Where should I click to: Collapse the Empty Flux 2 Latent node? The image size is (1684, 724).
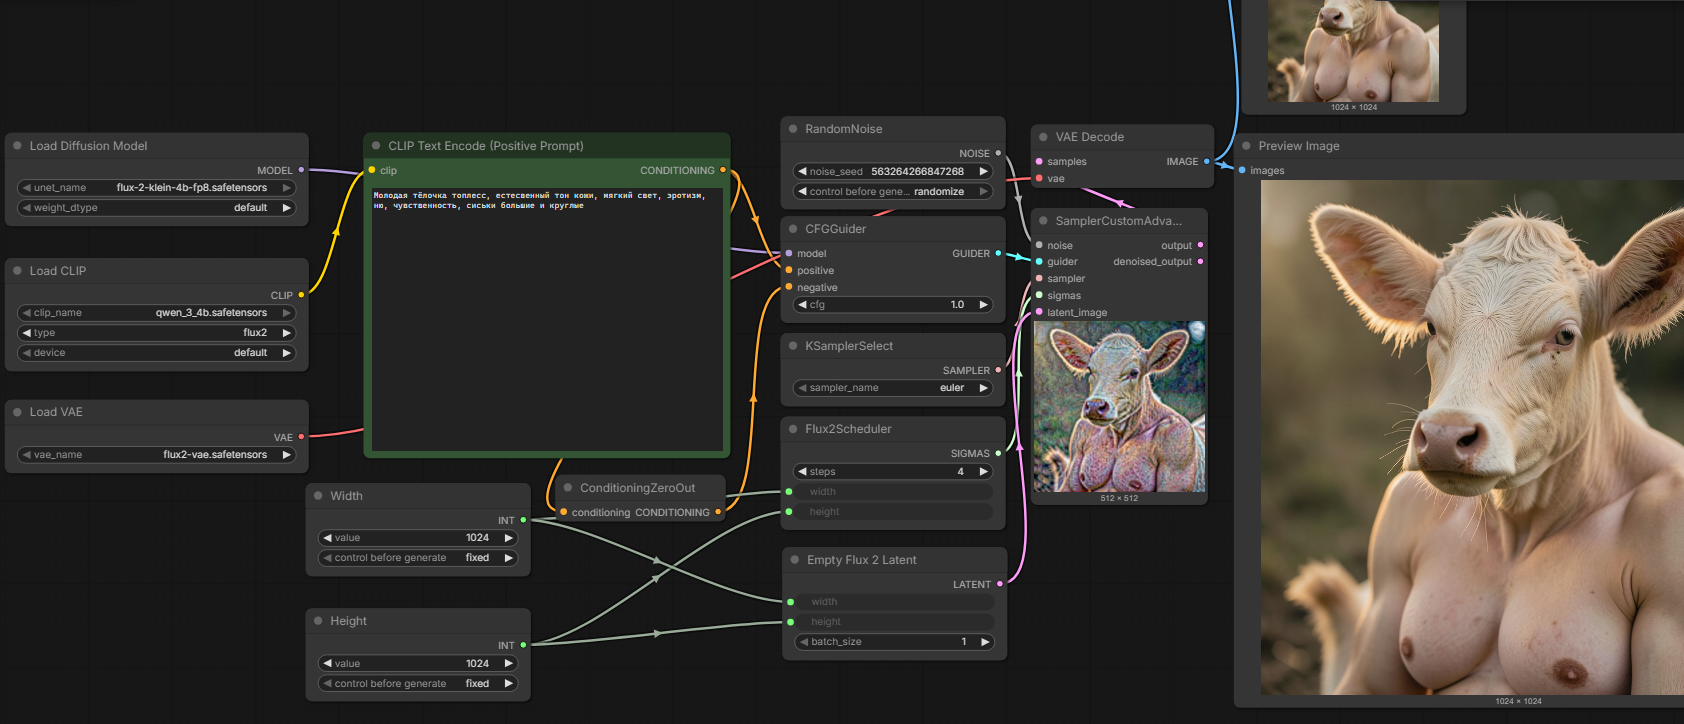coord(795,559)
